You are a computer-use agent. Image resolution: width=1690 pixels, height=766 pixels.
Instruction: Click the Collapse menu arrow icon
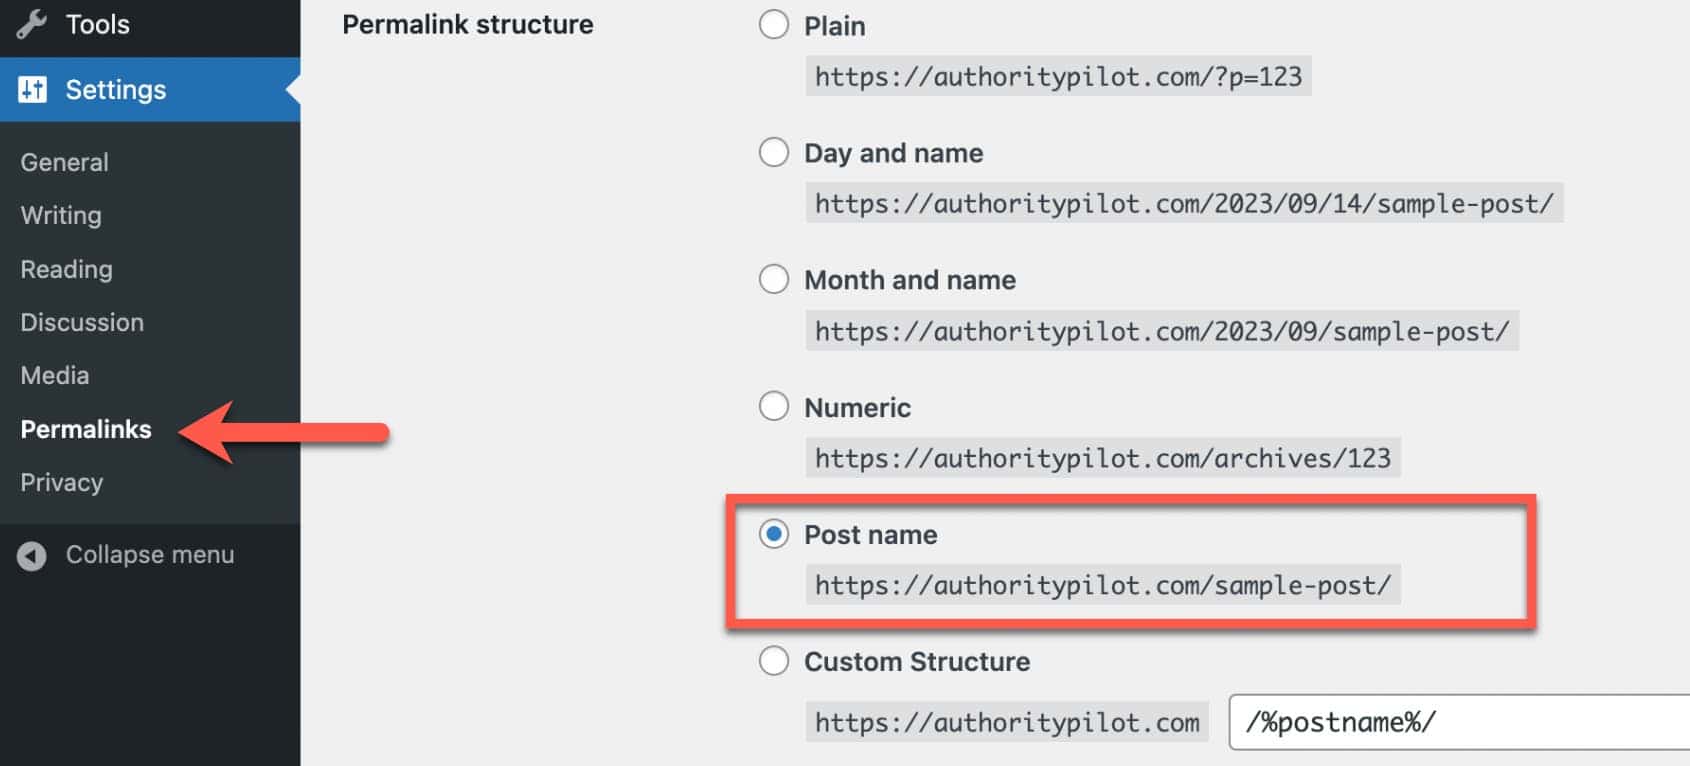pyautogui.click(x=32, y=556)
